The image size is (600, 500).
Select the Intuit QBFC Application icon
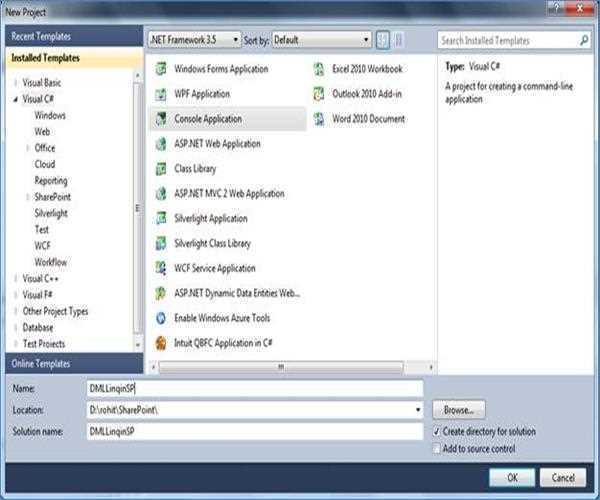[161, 343]
